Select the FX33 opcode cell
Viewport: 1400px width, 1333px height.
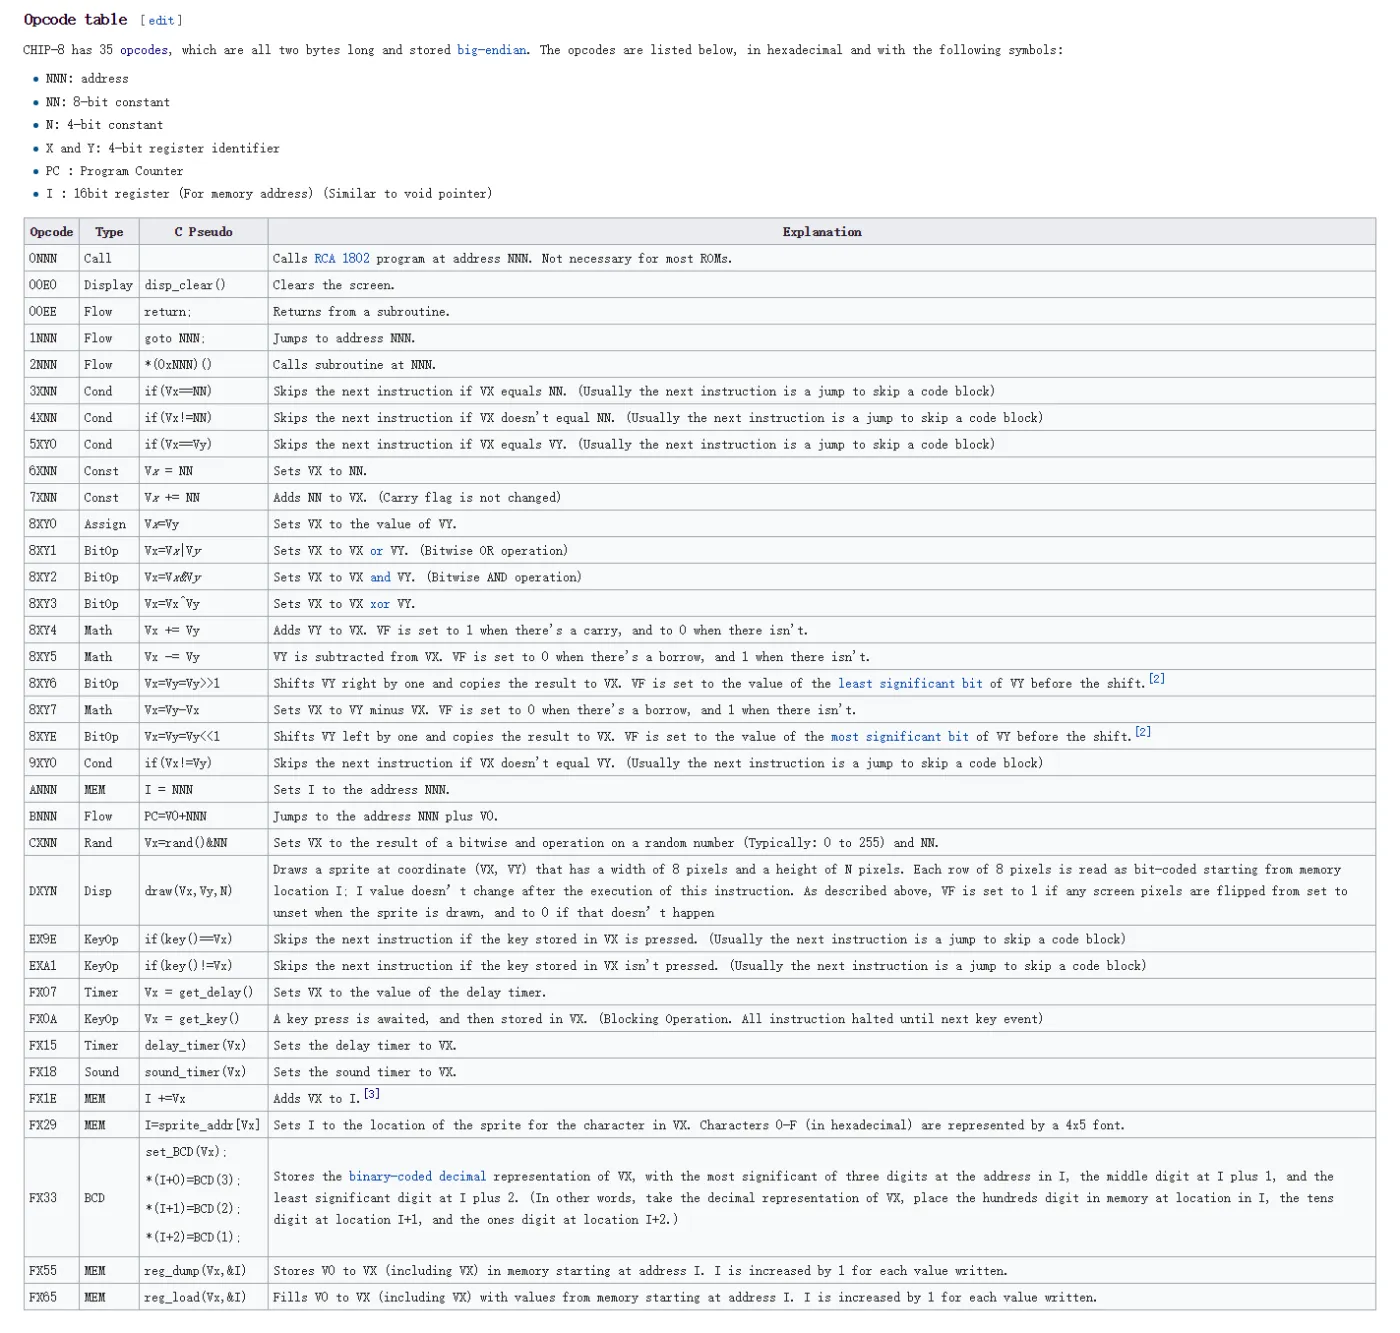pyautogui.click(x=52, y=1197)
